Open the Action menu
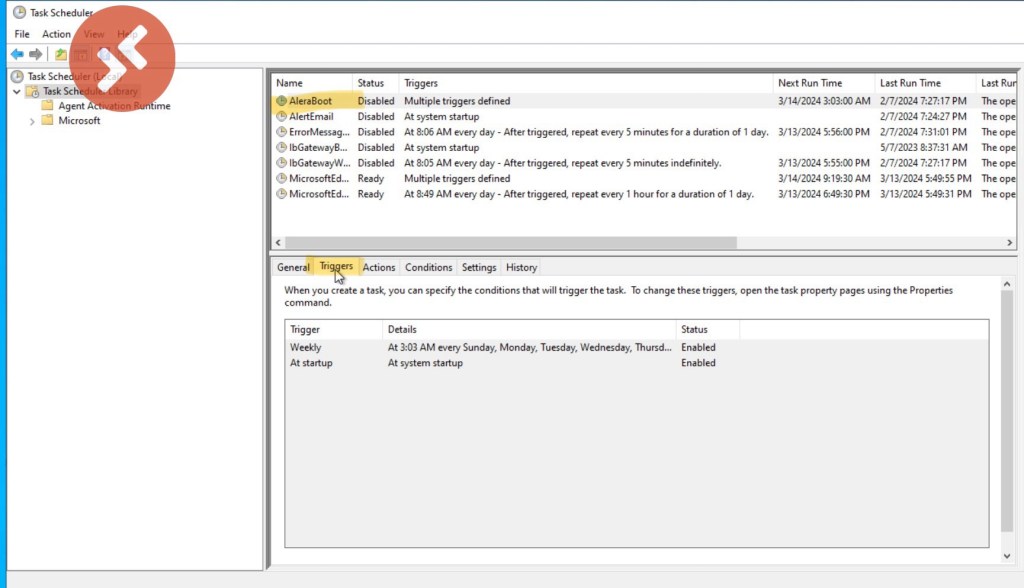 pos(56,34)
